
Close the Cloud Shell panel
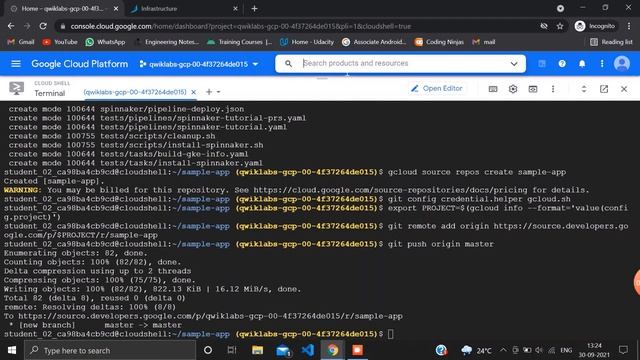coord(624,89)
